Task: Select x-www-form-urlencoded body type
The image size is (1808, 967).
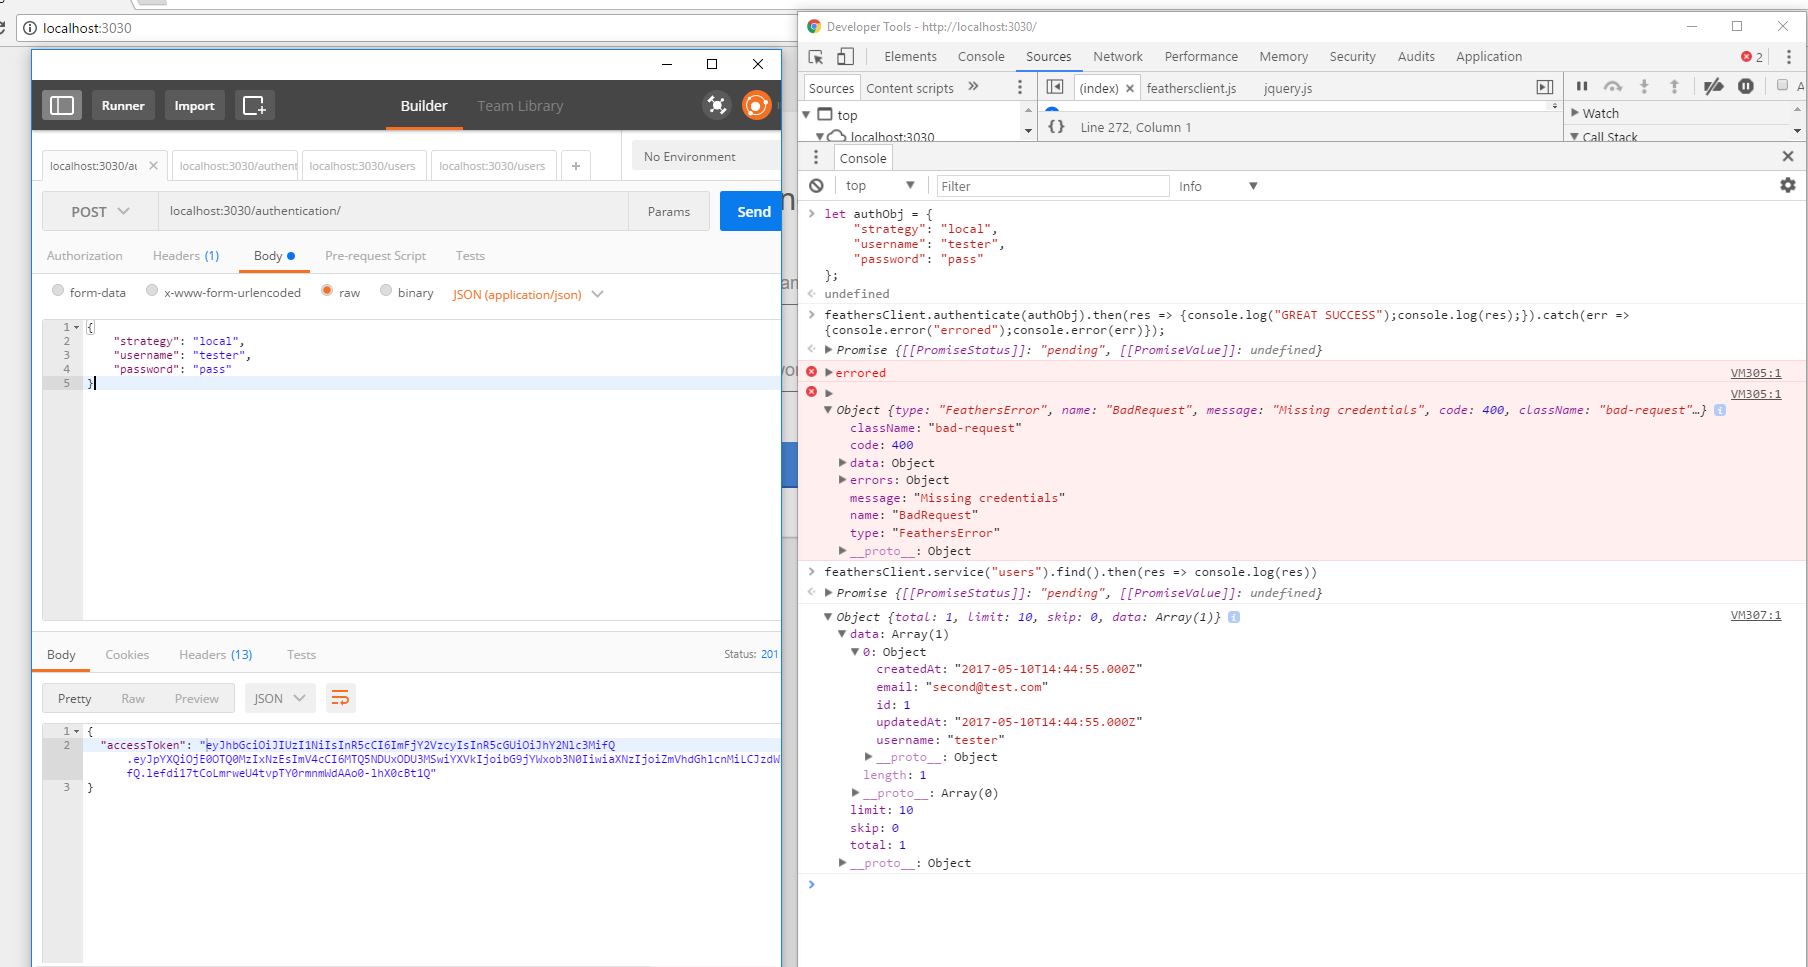Action: coord(152,291)
